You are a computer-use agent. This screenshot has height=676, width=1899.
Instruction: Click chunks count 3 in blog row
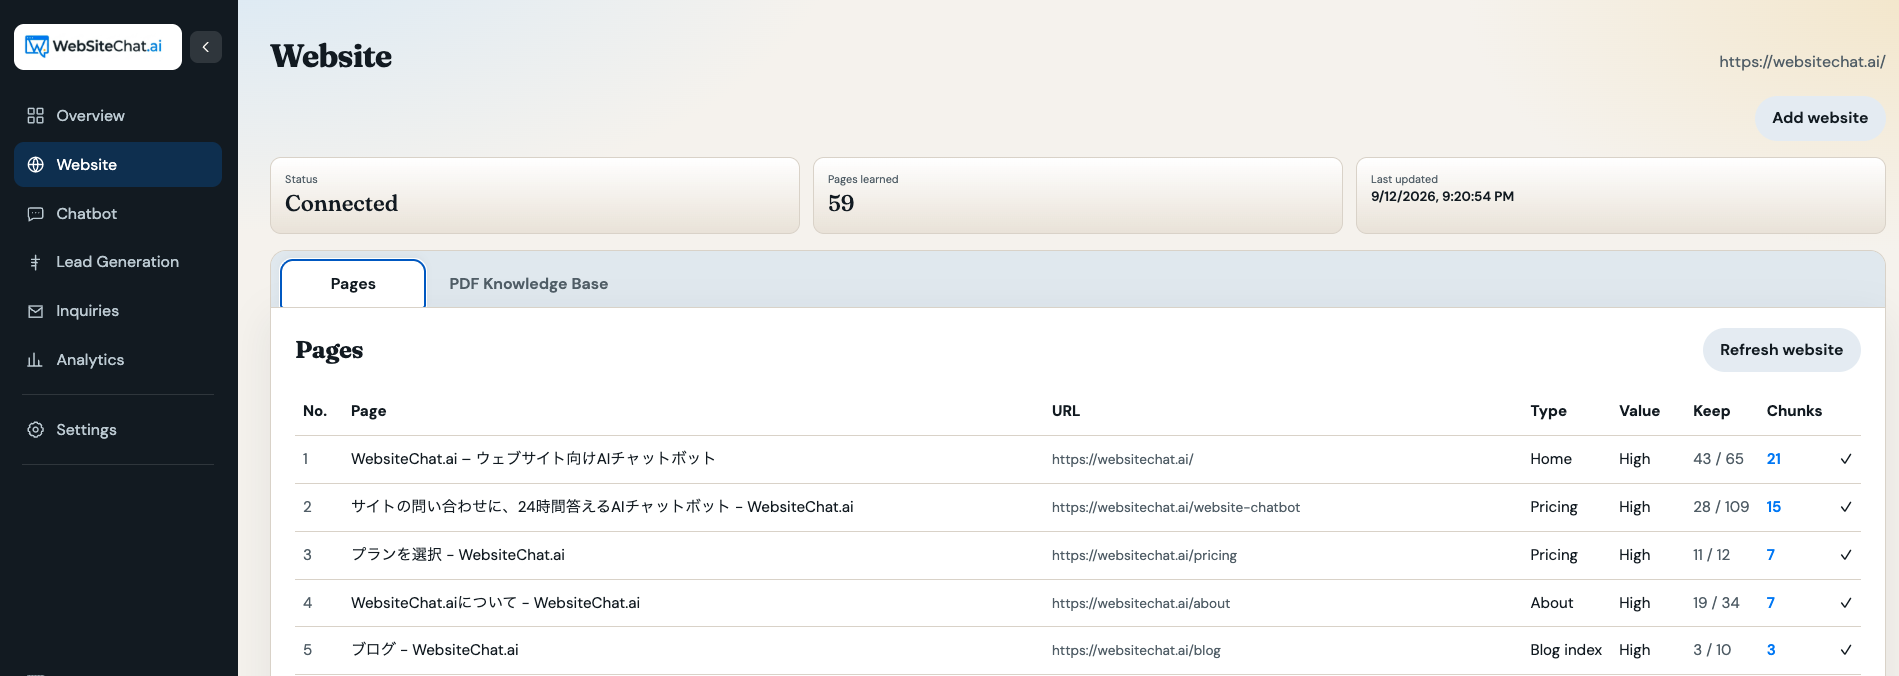point(1771,650)
